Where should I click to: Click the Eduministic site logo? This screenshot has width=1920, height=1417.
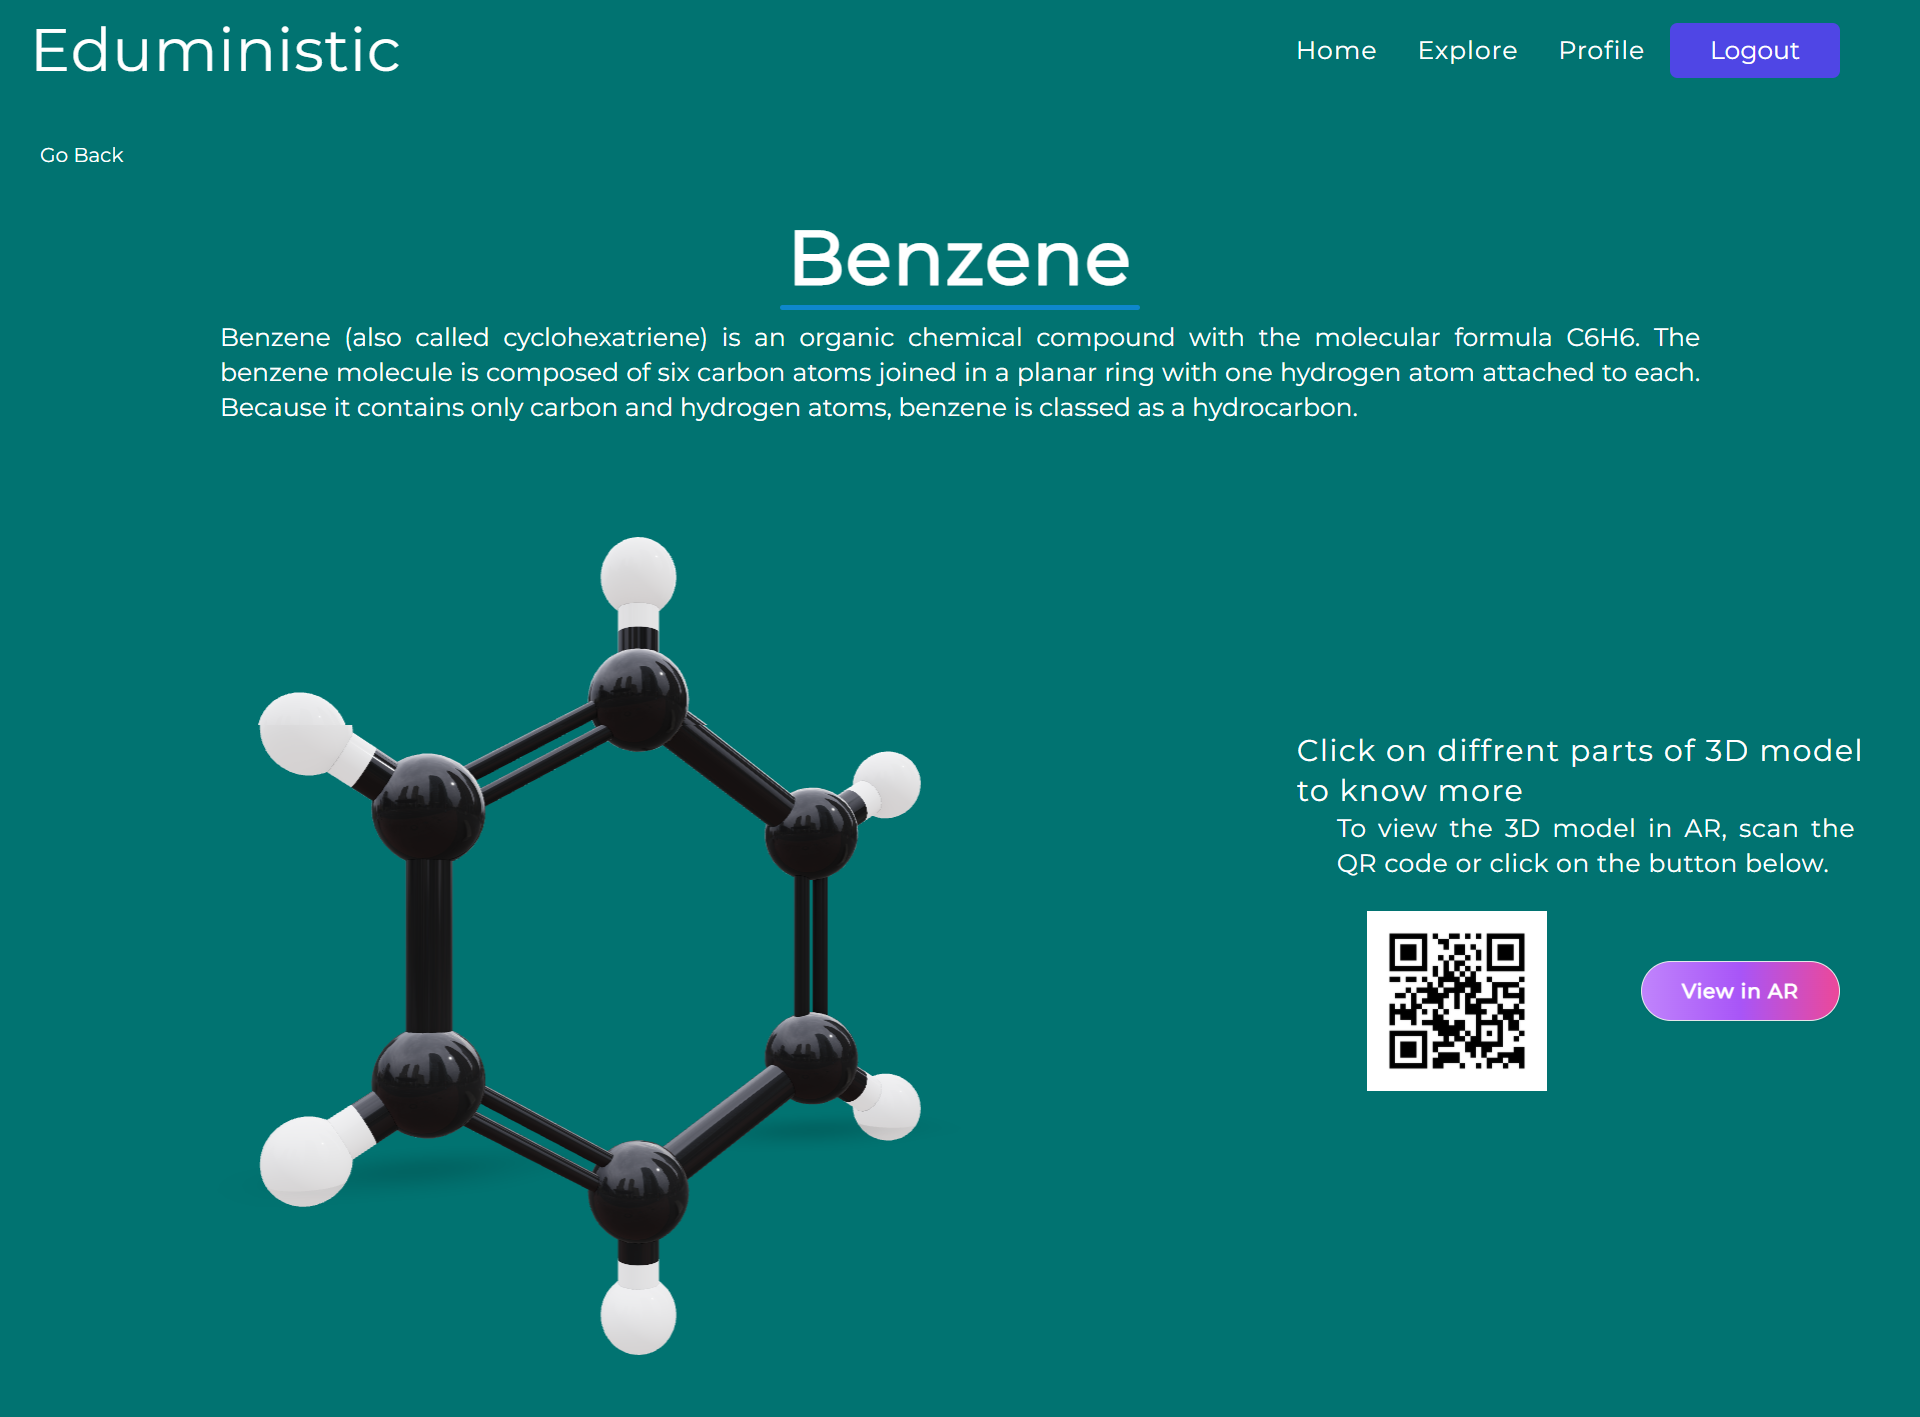pyautogui.click(x=216, y=50)
